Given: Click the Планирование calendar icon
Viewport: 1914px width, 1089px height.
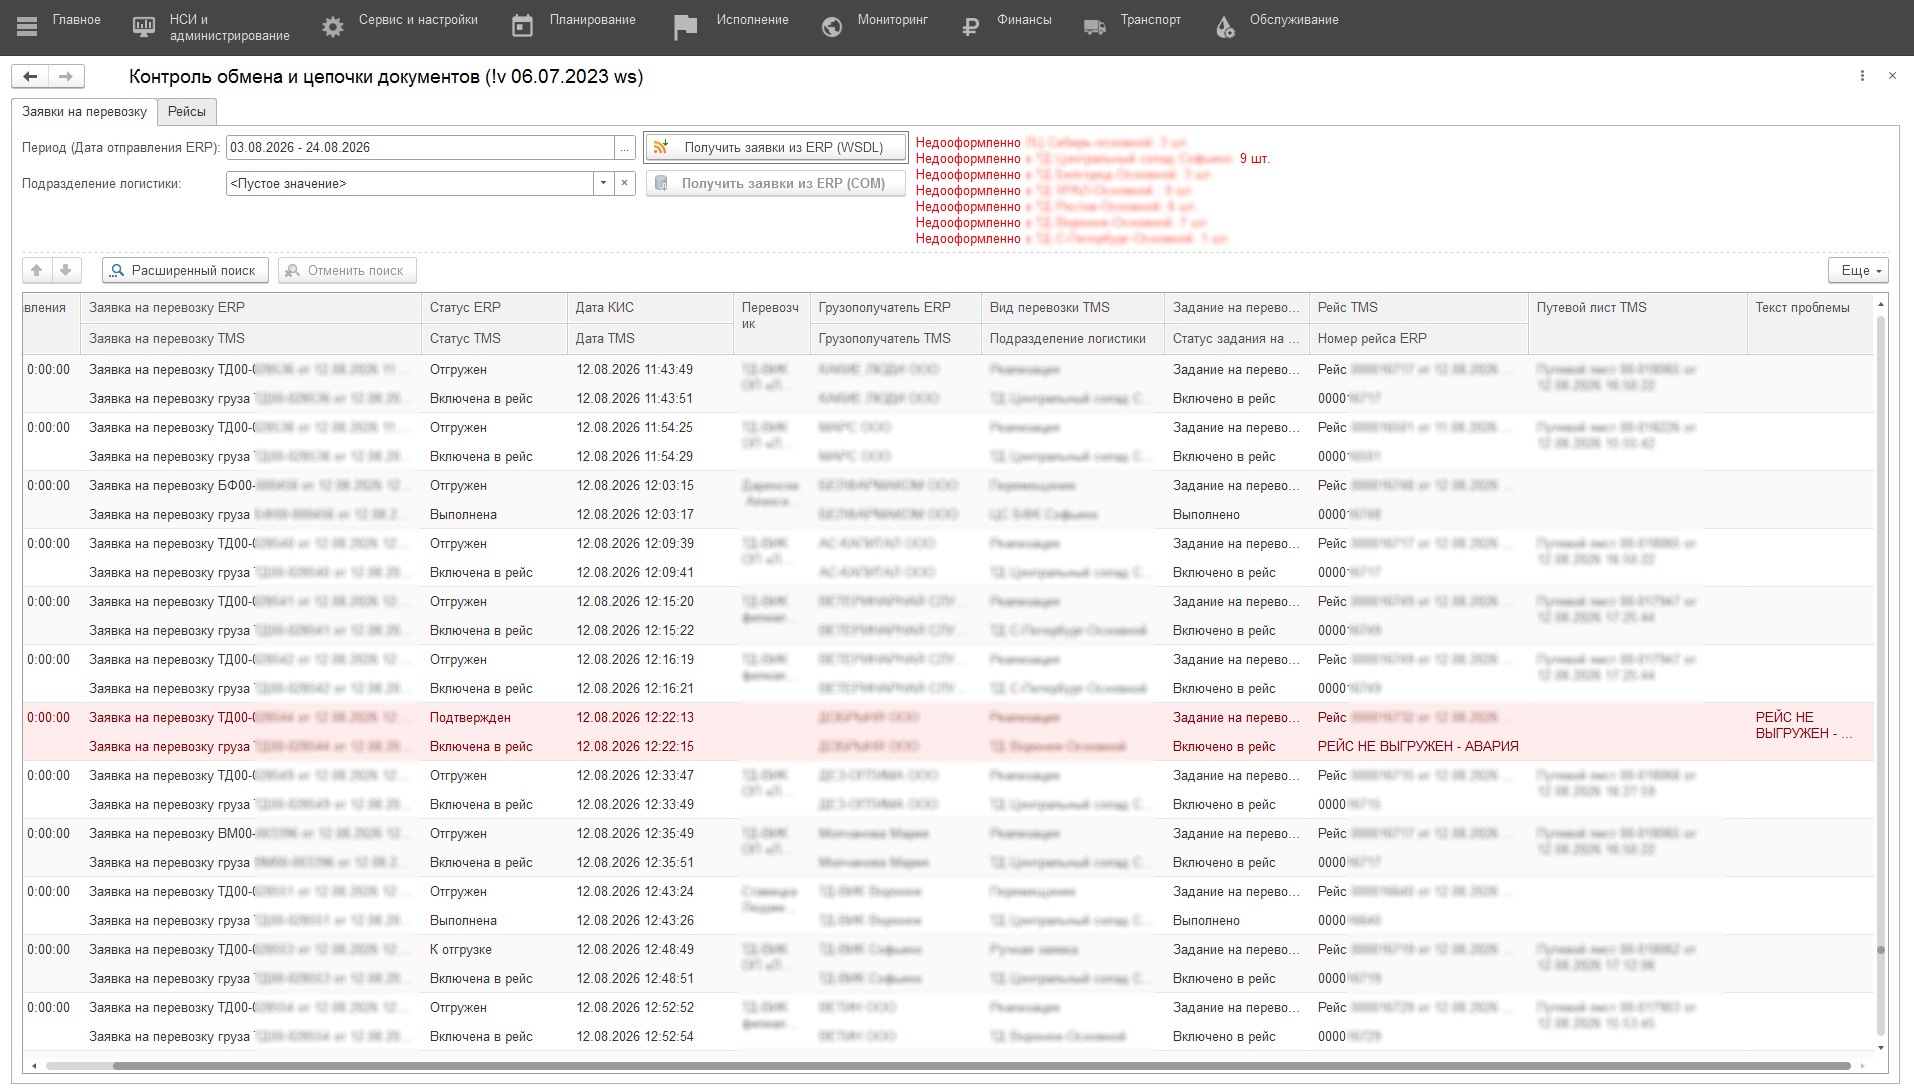Looking at the screenshot, I should click(522, 27).
